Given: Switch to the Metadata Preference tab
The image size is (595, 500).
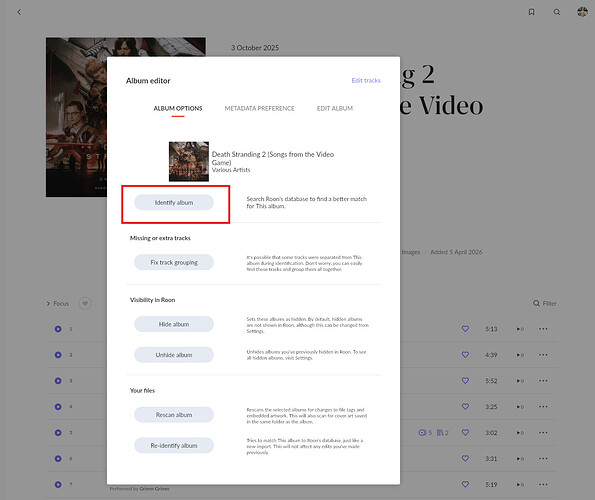Looking at the screenshot, I should [260, 108].
